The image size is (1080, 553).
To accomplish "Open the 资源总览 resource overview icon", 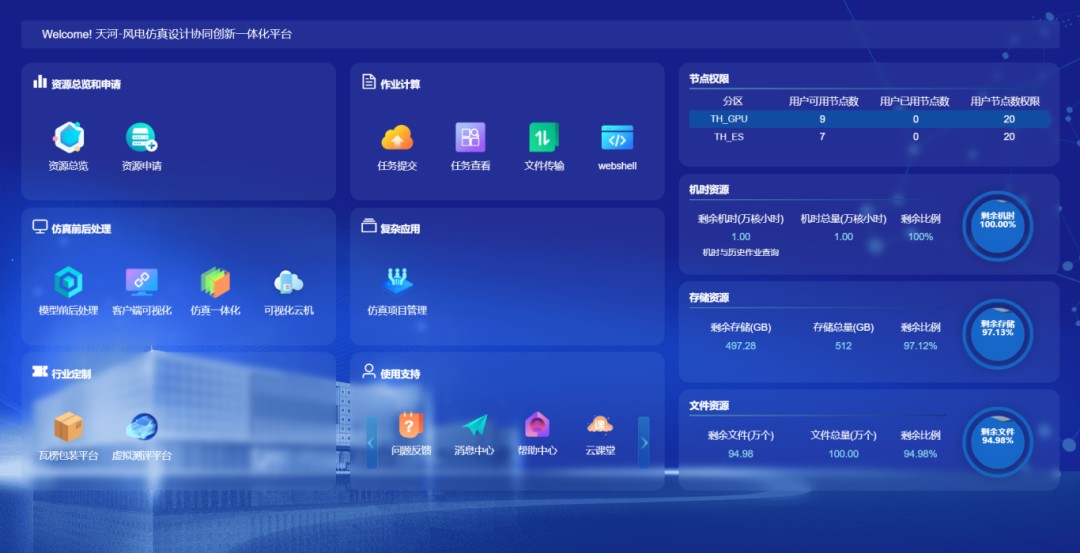I will click(68, 138).
